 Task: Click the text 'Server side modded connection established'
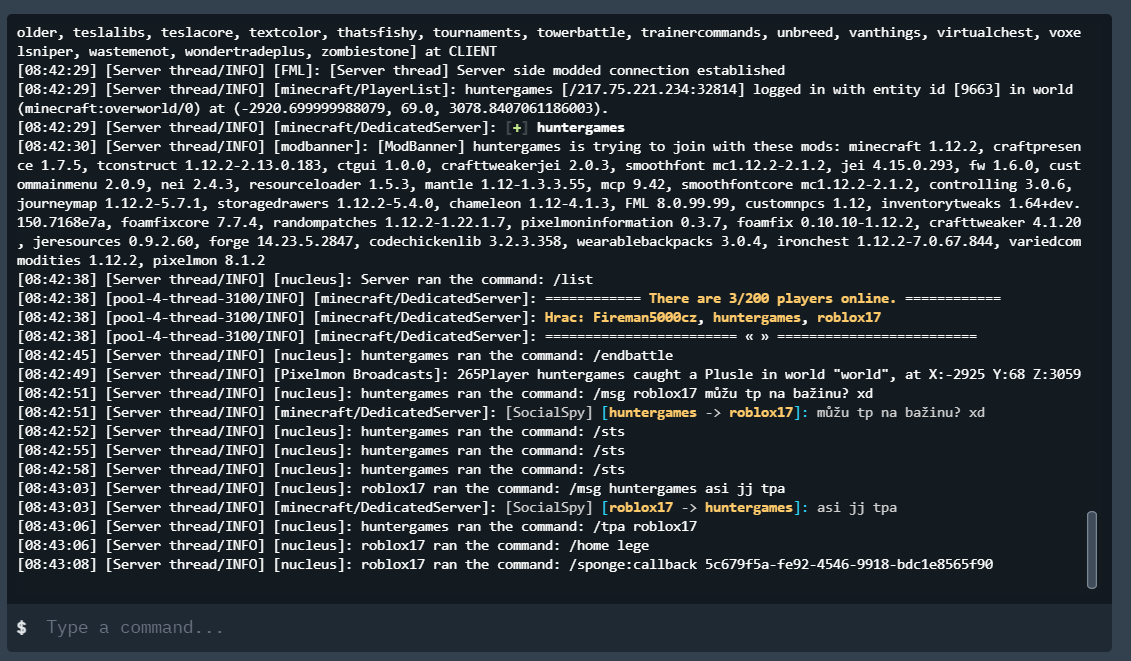click(x=620, y=70)
